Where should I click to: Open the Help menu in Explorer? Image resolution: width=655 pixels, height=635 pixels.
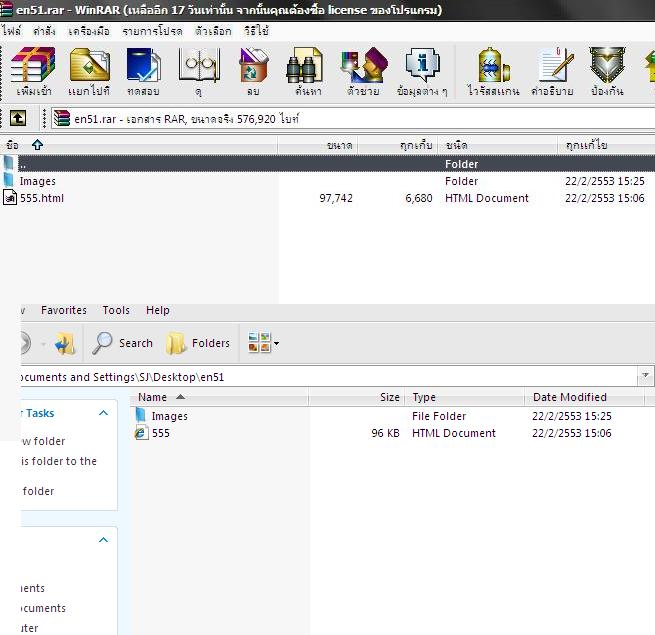click(x=157, y=310)
